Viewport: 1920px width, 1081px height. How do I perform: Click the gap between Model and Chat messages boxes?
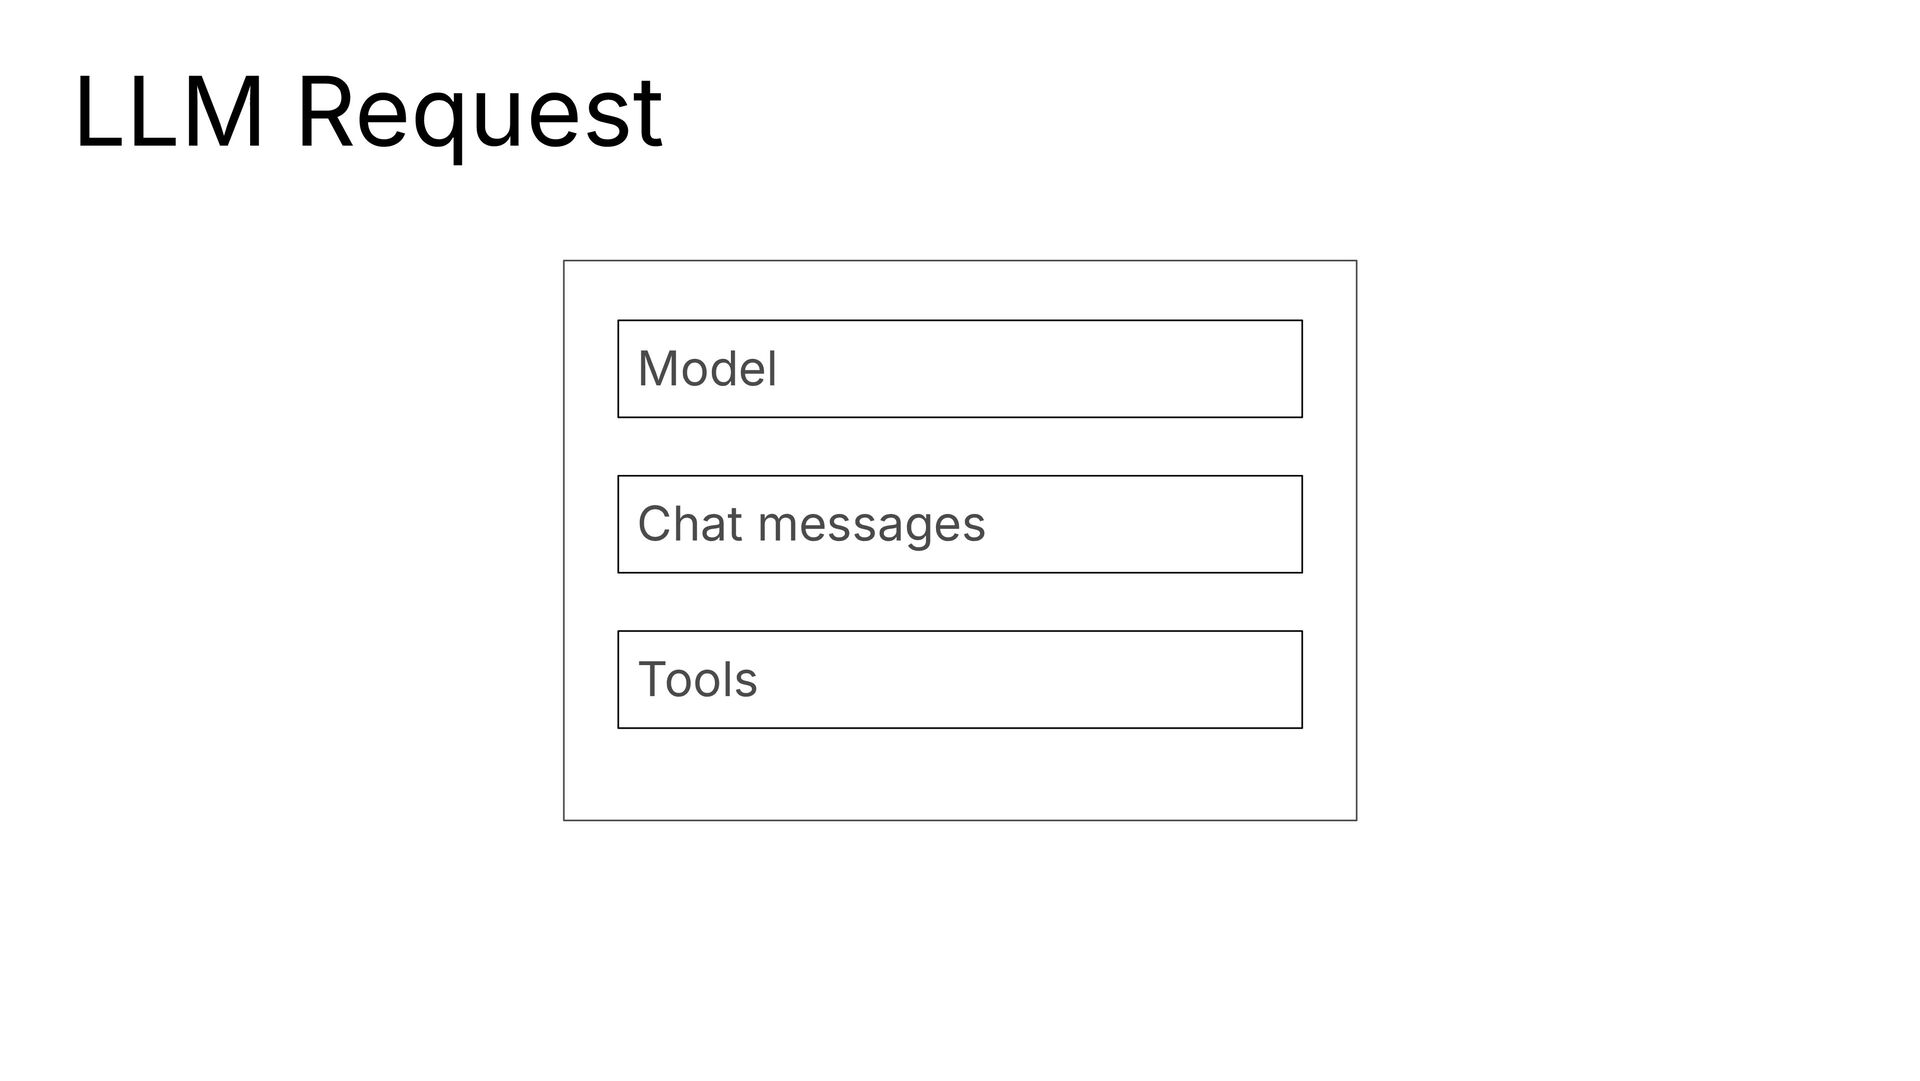pos(960,447)
